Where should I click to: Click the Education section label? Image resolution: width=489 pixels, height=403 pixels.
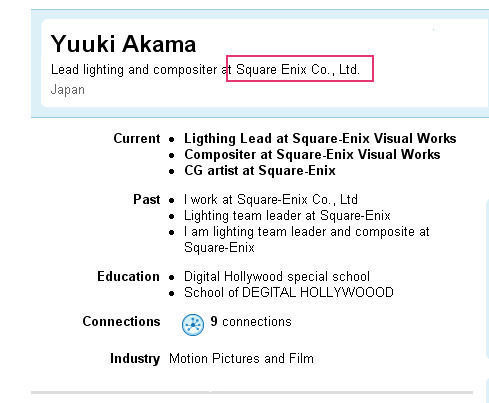128,277
